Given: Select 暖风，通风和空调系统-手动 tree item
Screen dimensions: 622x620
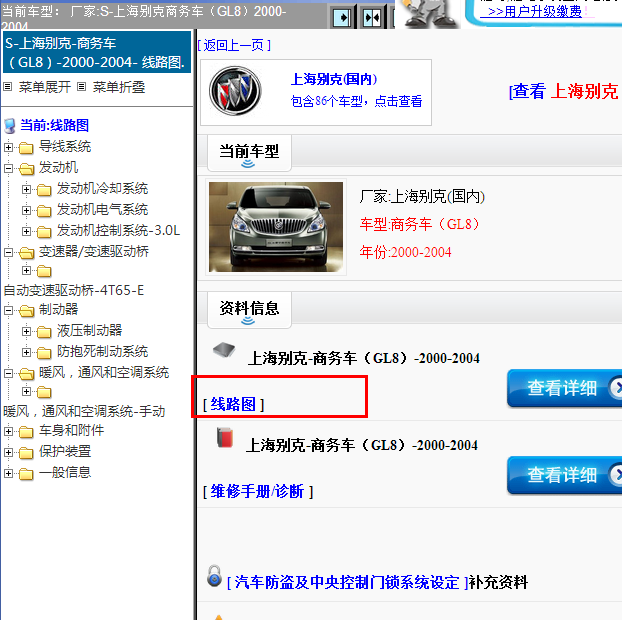Looking at the screenshot, I should click(84, 411).
